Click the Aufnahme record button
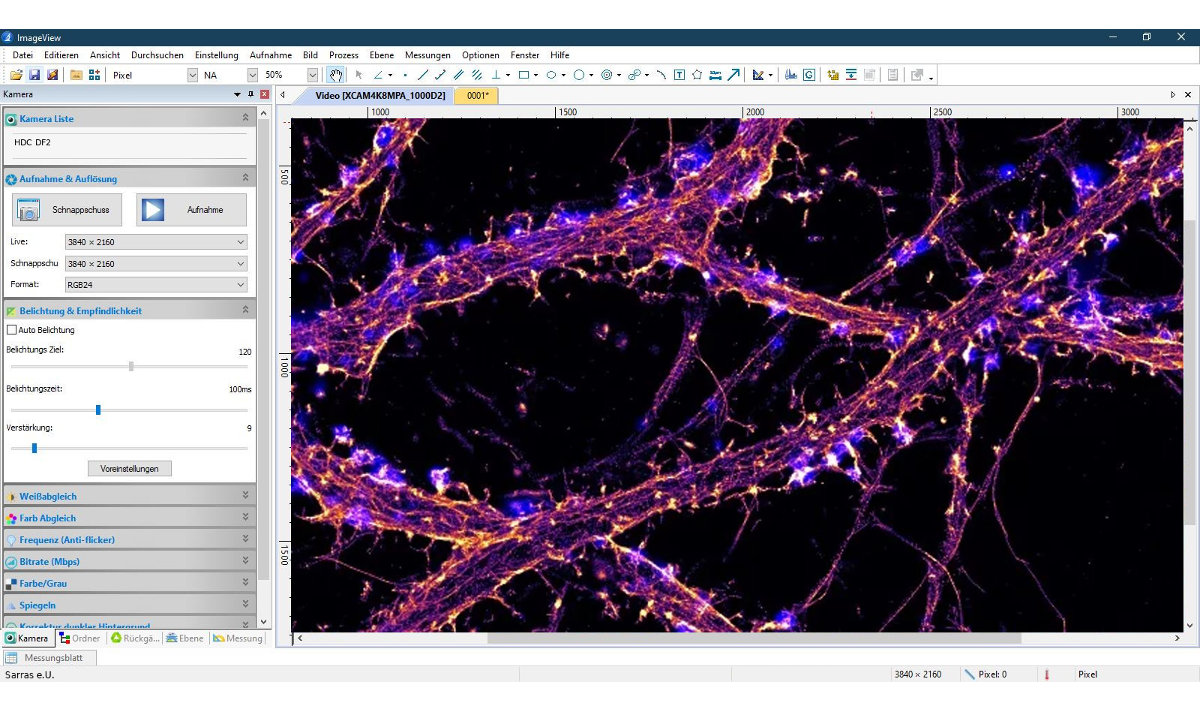This screenshot has width=1200, height=713. tap(192, 210)
